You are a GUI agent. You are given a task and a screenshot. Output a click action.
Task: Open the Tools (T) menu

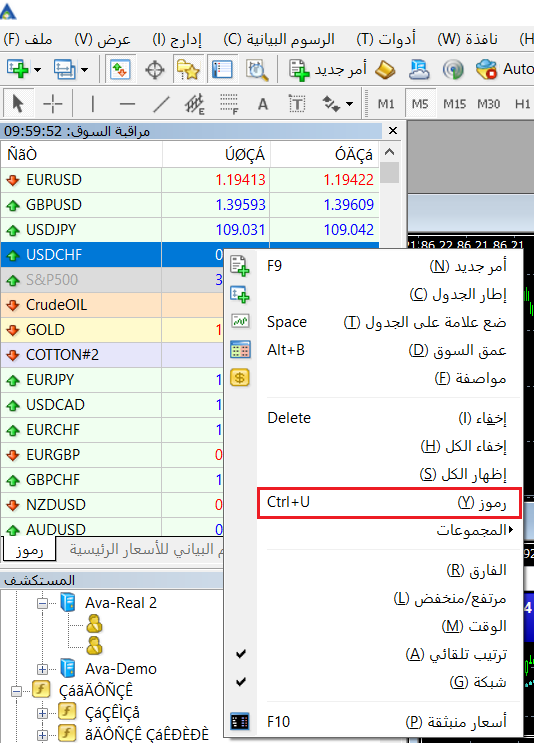tap(386, 39)
